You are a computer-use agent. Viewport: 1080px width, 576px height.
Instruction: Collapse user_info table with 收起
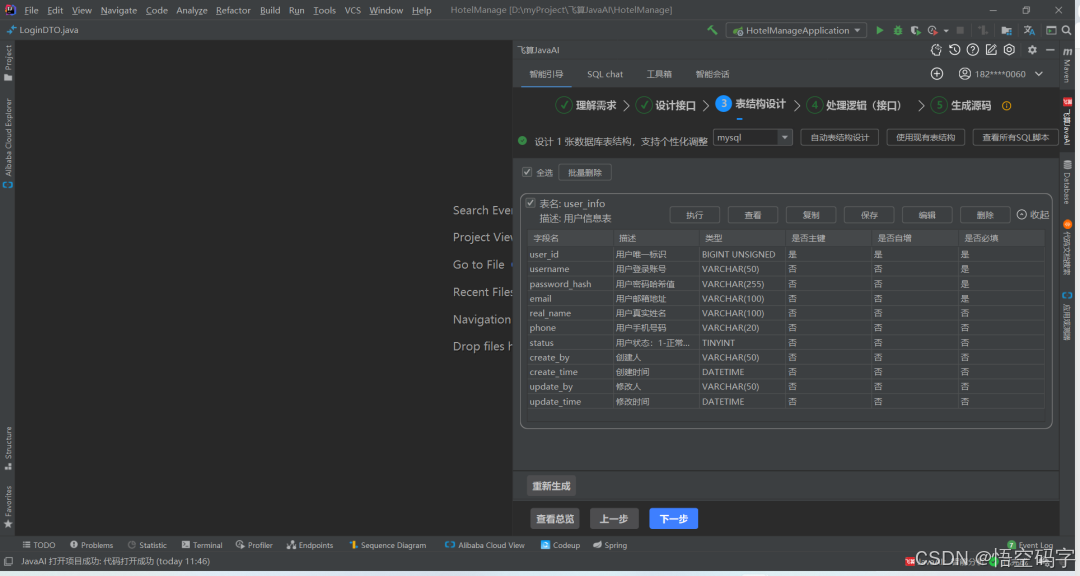point(1033,214)
